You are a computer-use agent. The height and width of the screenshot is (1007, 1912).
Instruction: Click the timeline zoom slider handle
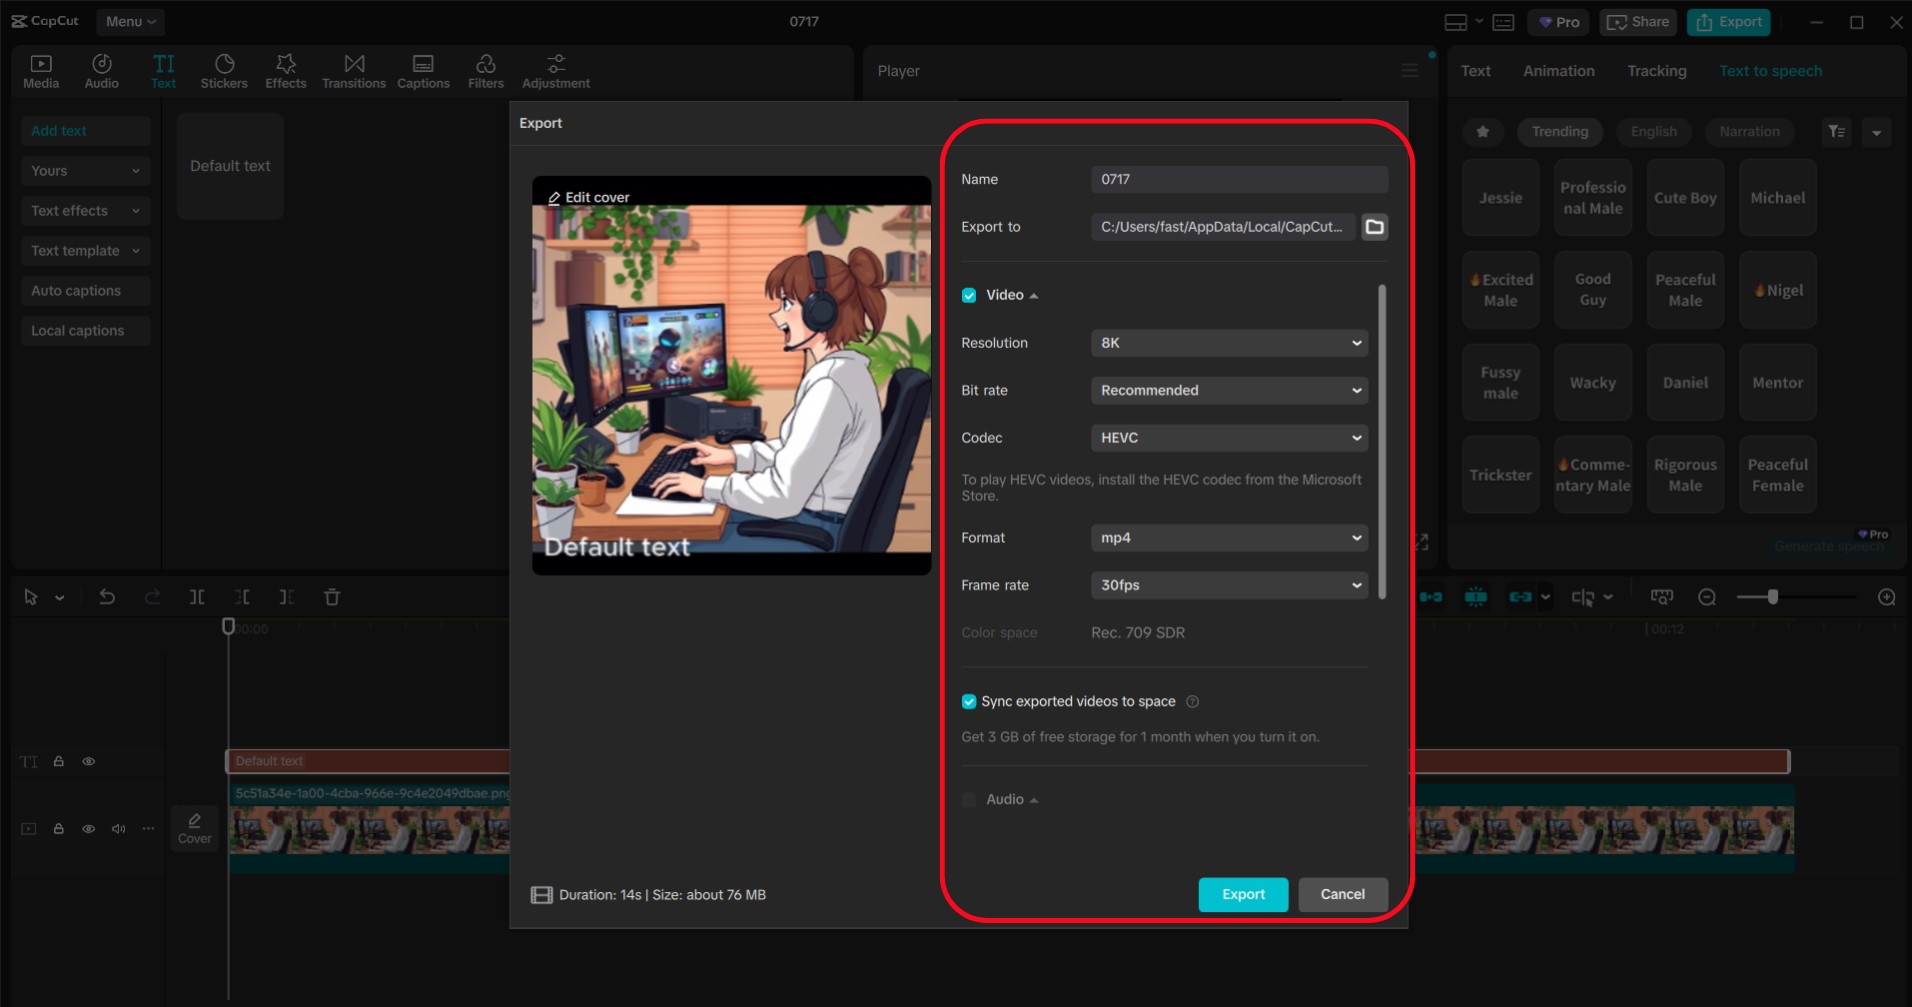pos(1772,597)
